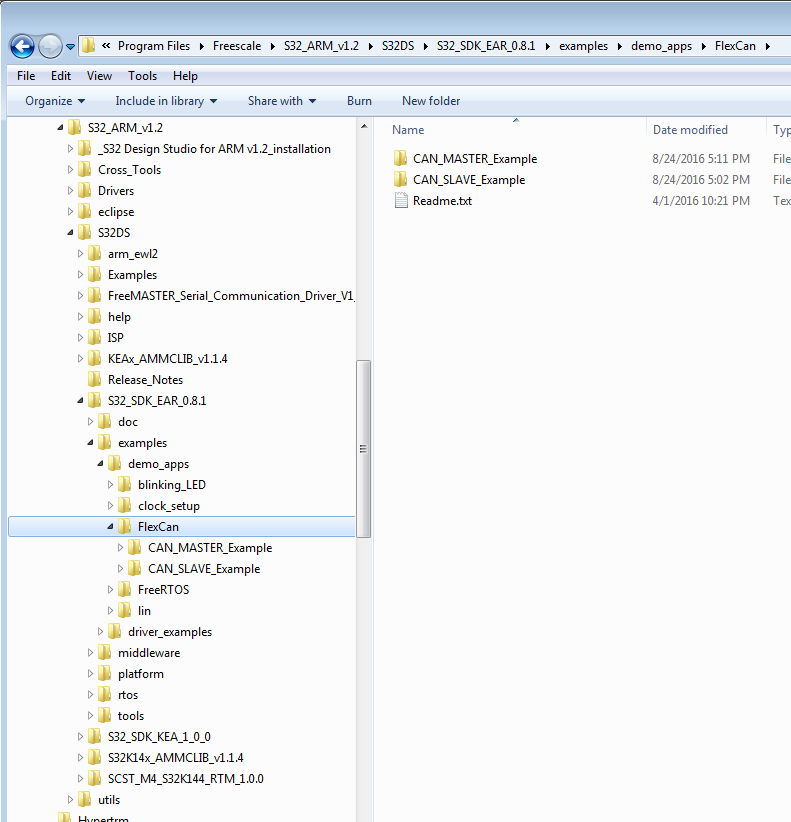This screenshot has height=822, width=791.
Task: Open CAN_MASTER_Example folder icon in file list
Action: pyautogui.click(x=400, y=158)
